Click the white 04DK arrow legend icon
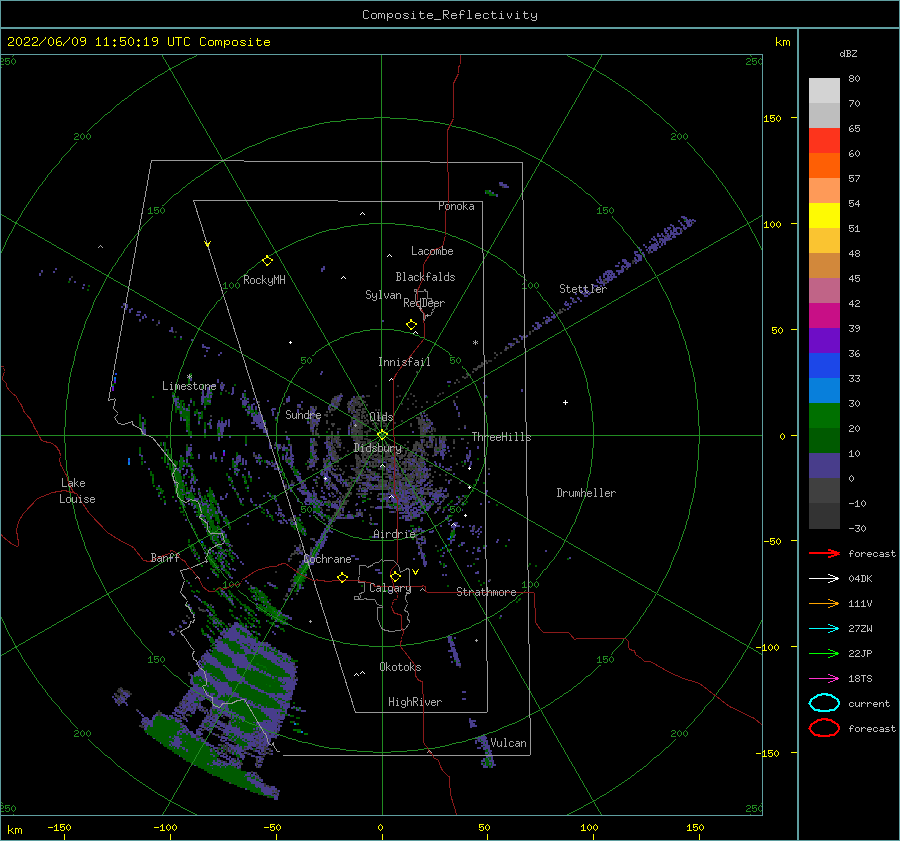Viewport: 900px width, 841px height. click(824, 579)
